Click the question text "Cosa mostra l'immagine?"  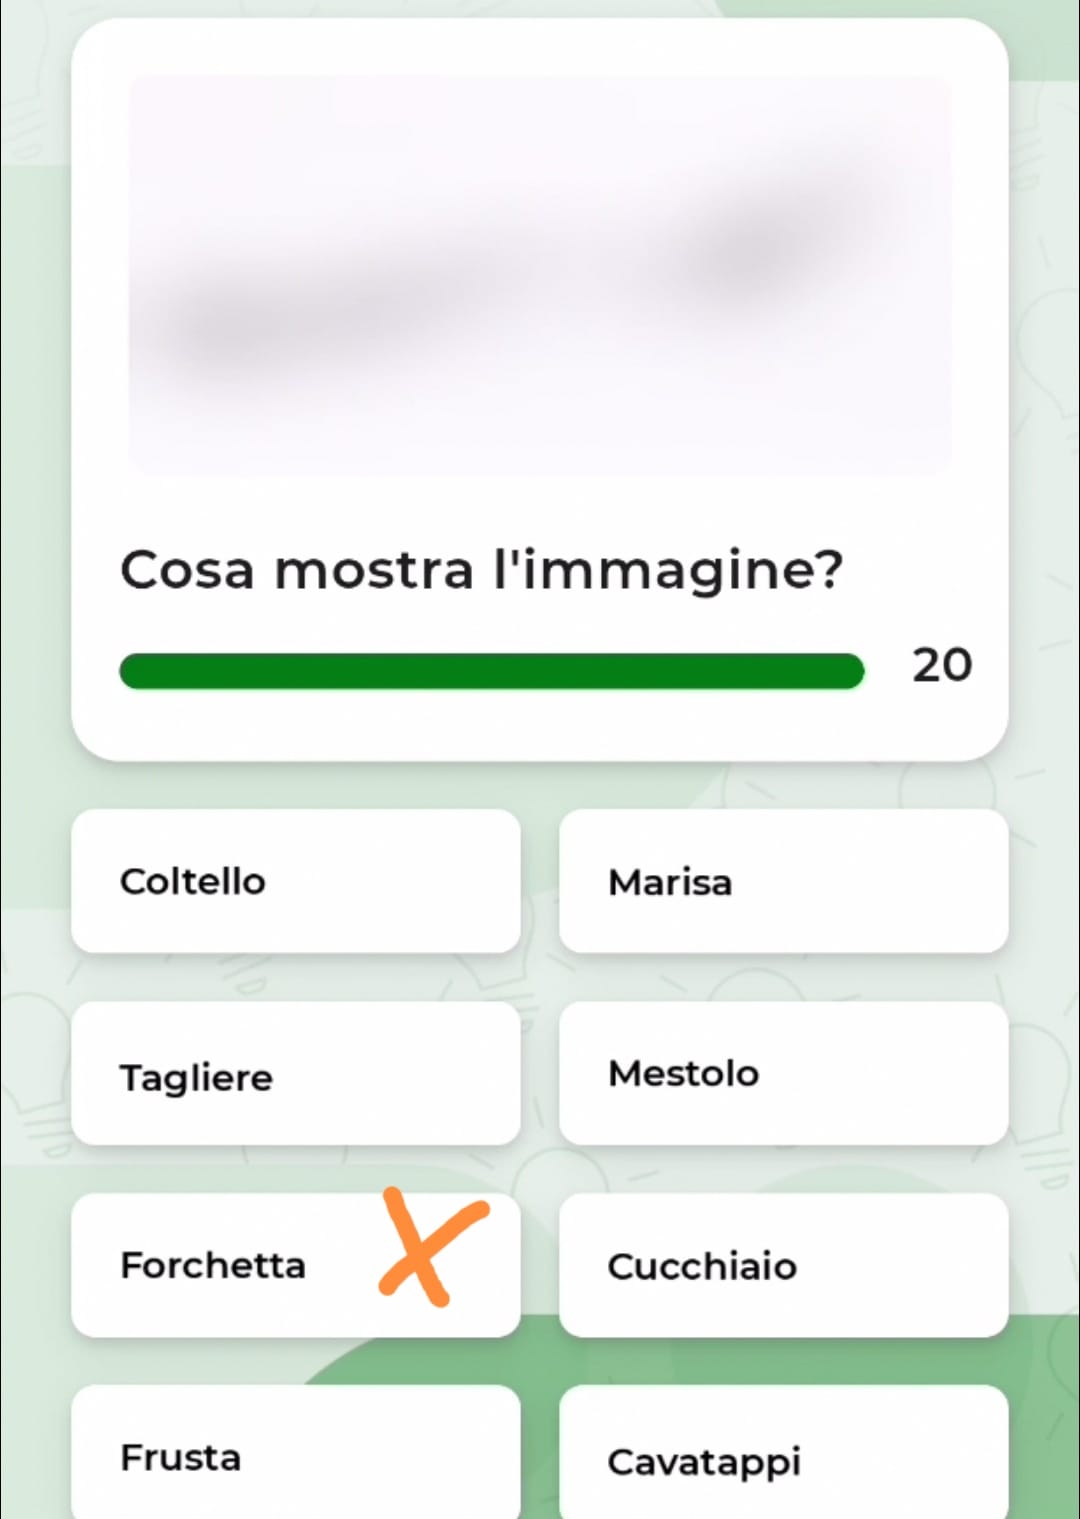pos(481,570)
